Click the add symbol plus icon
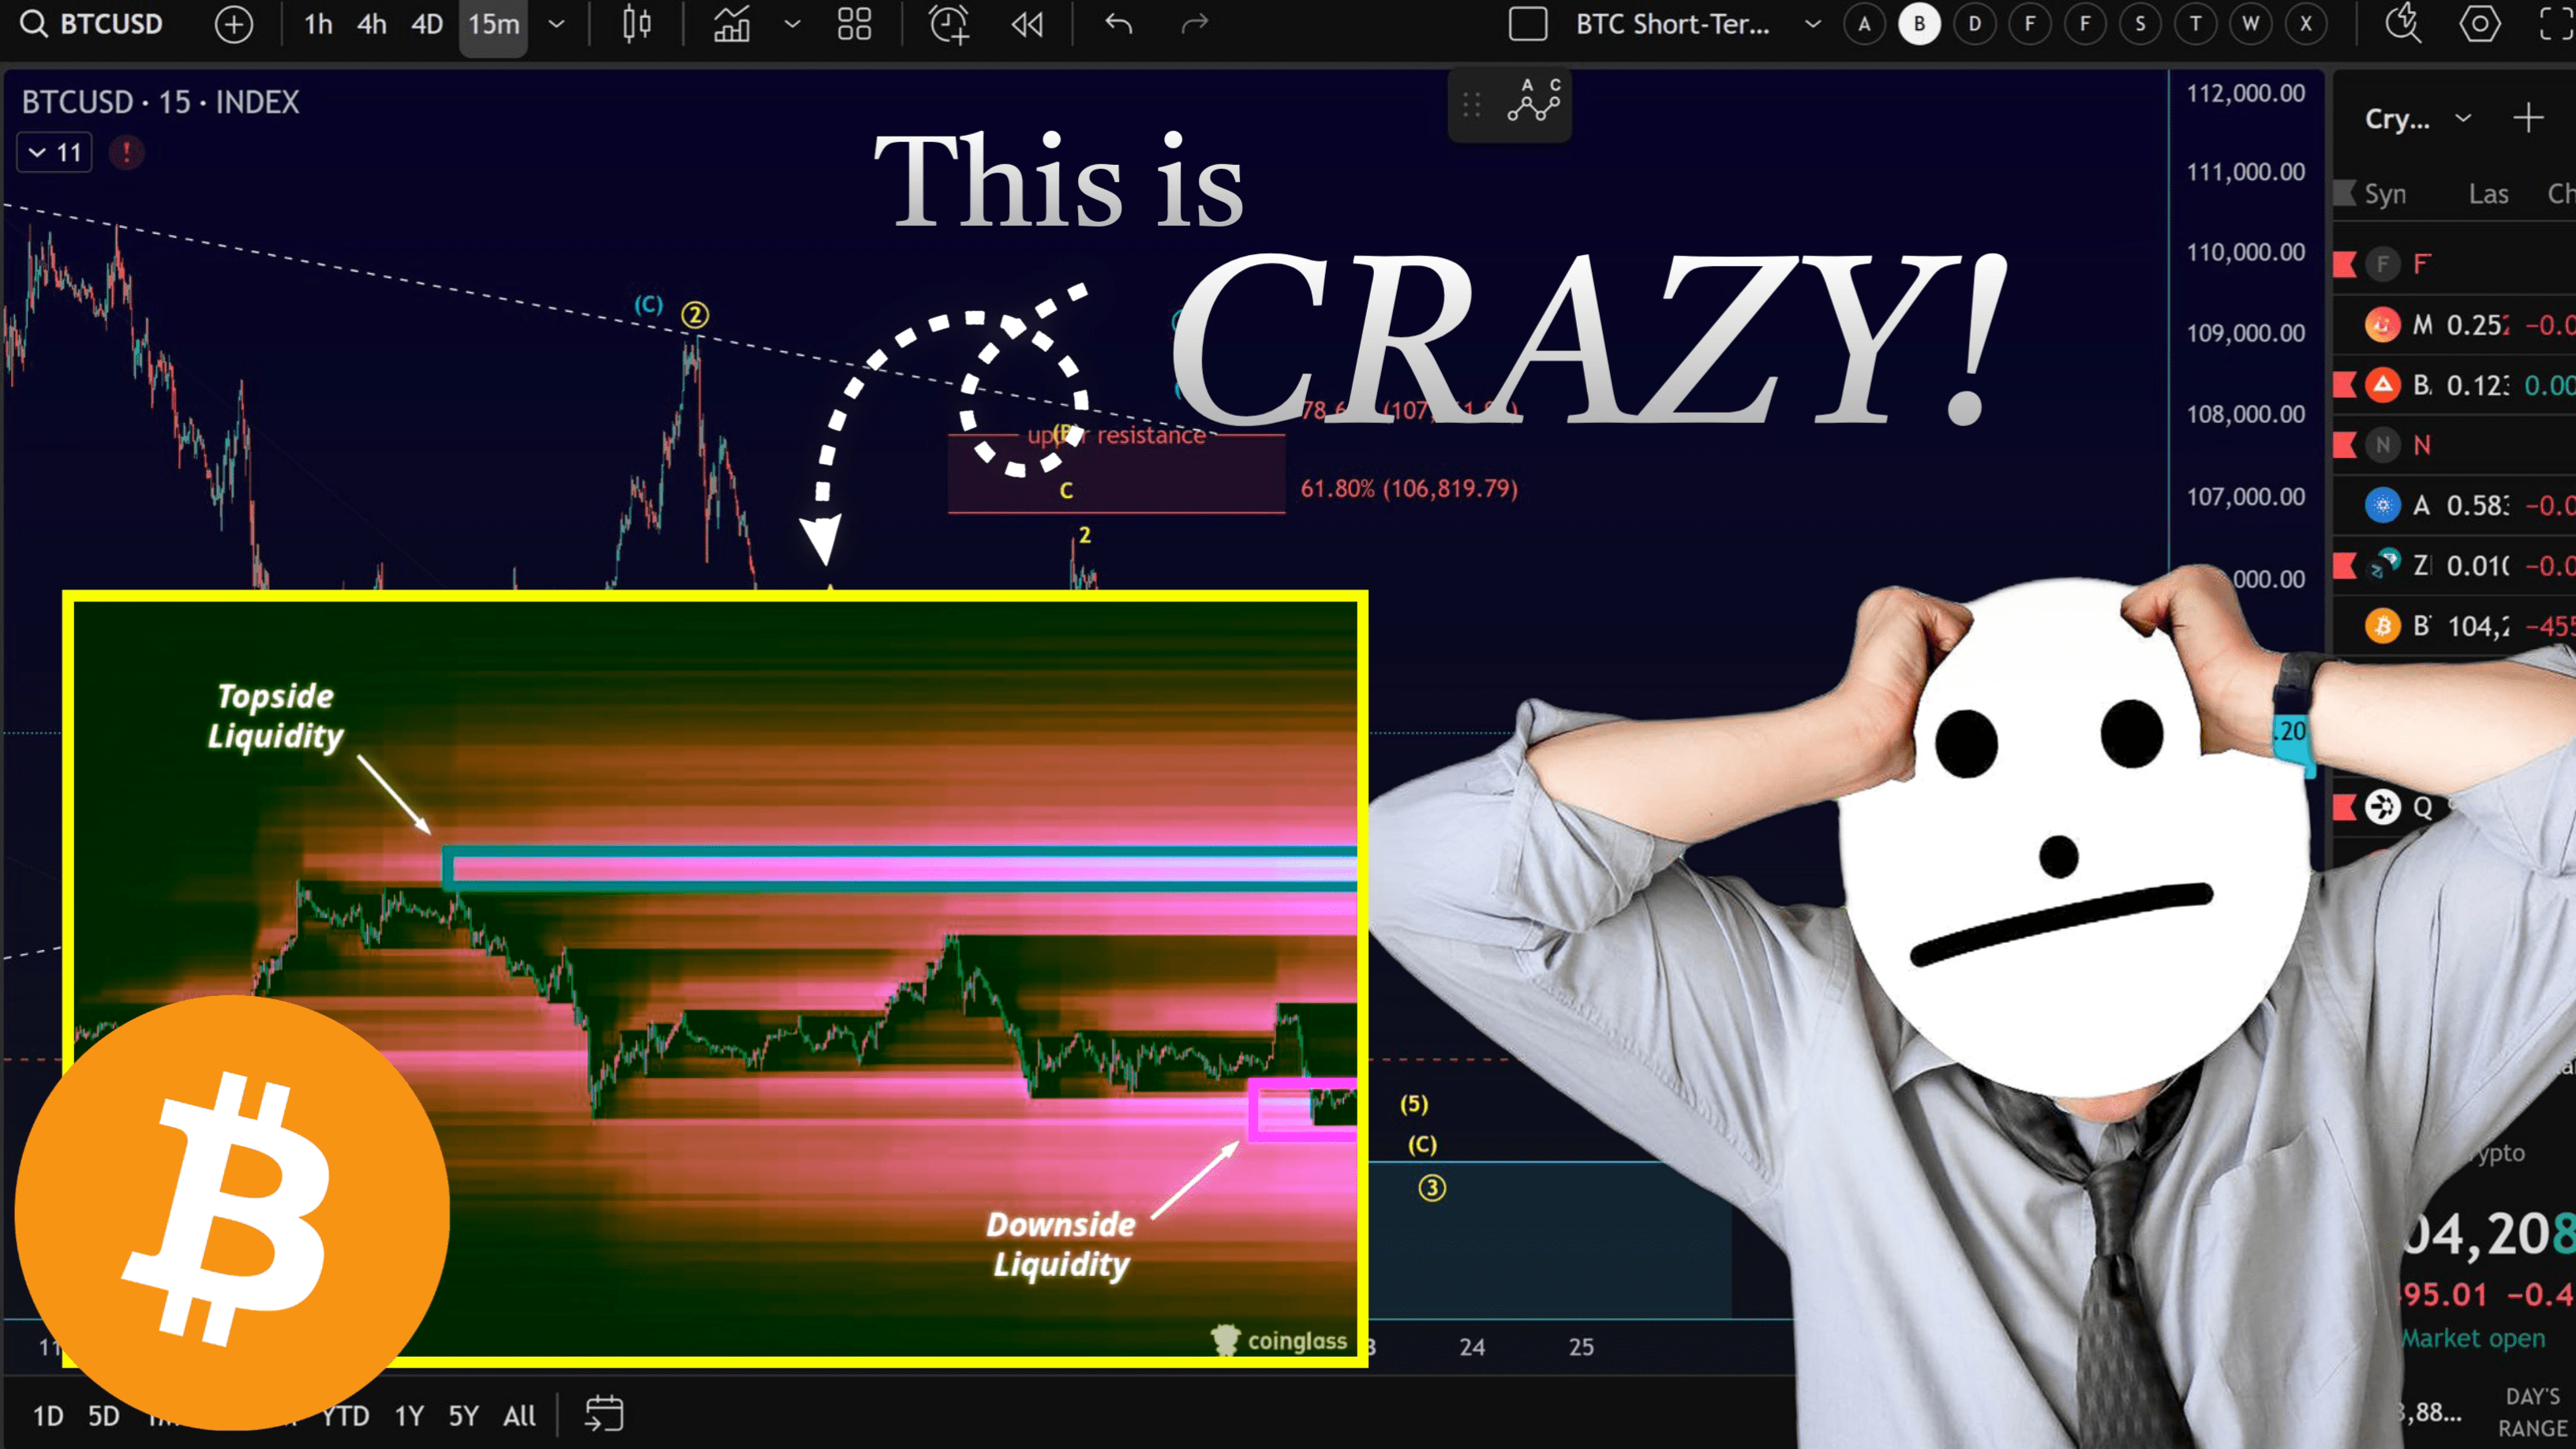 click(x=234, y=24)
